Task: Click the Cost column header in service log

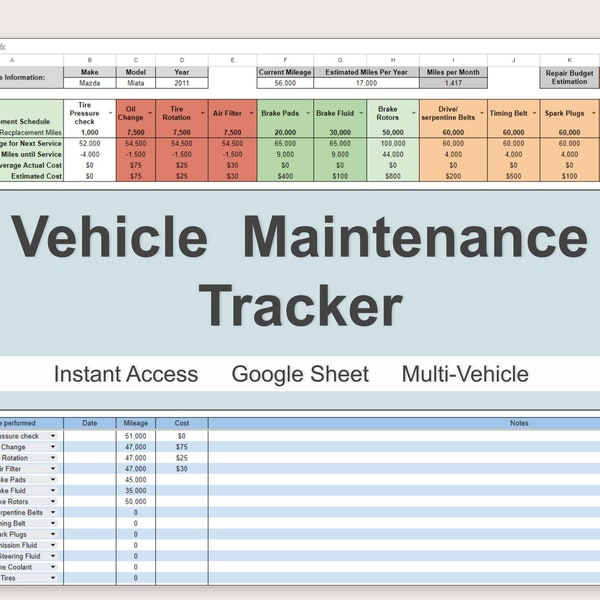Action: pyautogui.click(x=182, y=423)
